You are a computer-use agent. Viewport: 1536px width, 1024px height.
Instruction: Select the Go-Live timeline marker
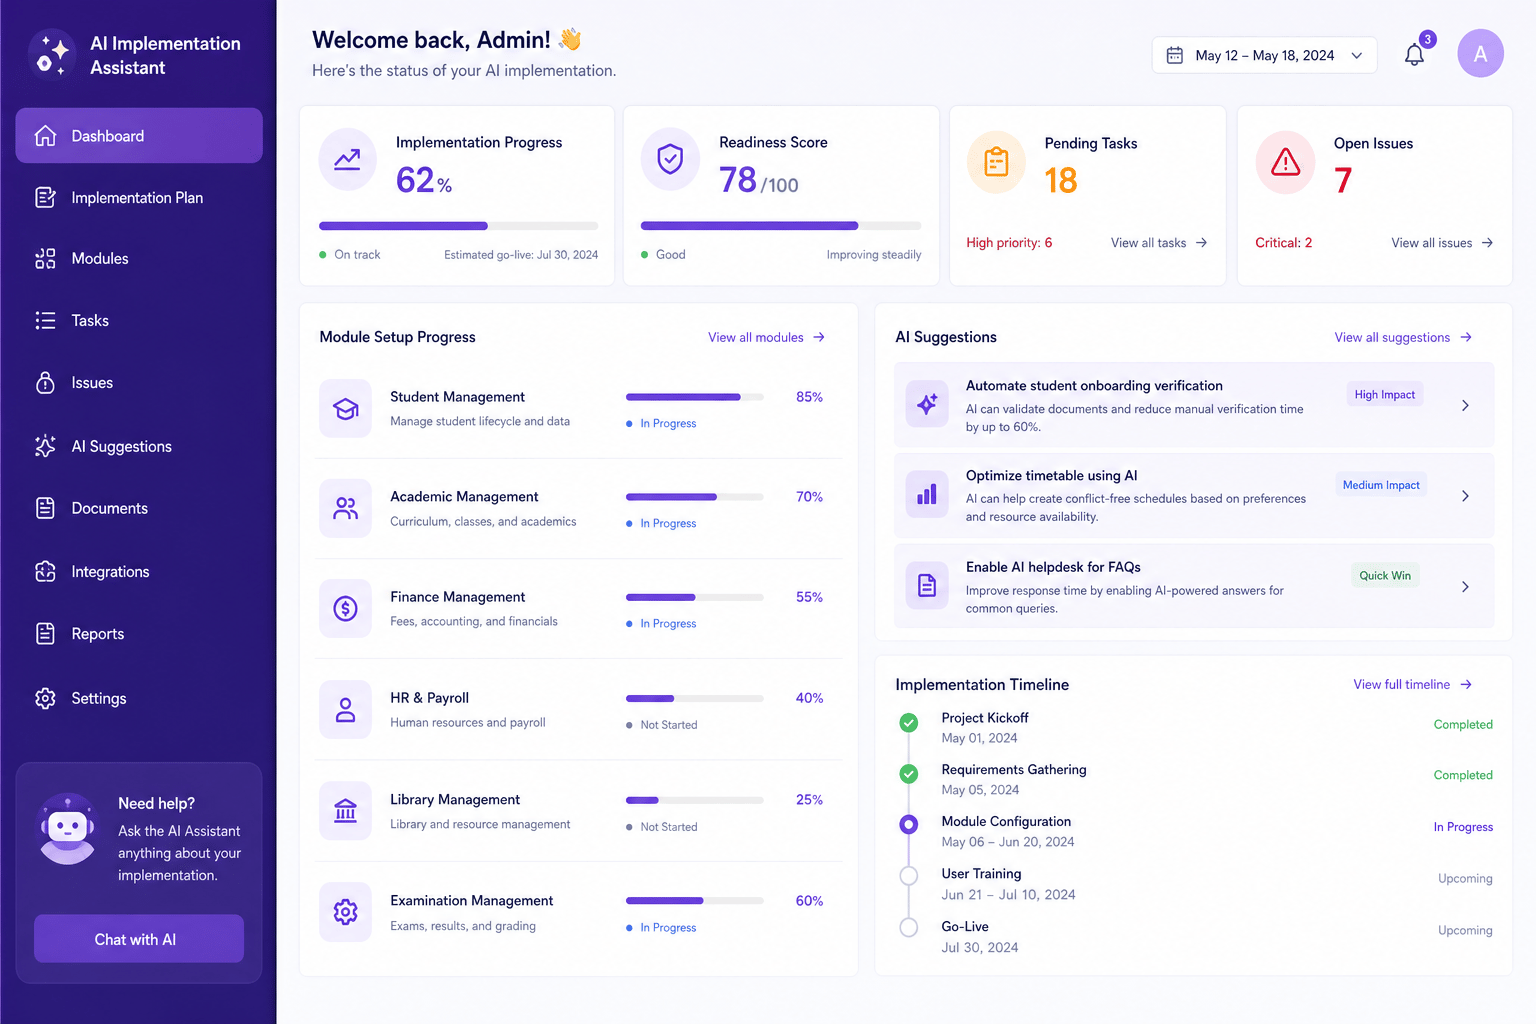coord(908,927)
